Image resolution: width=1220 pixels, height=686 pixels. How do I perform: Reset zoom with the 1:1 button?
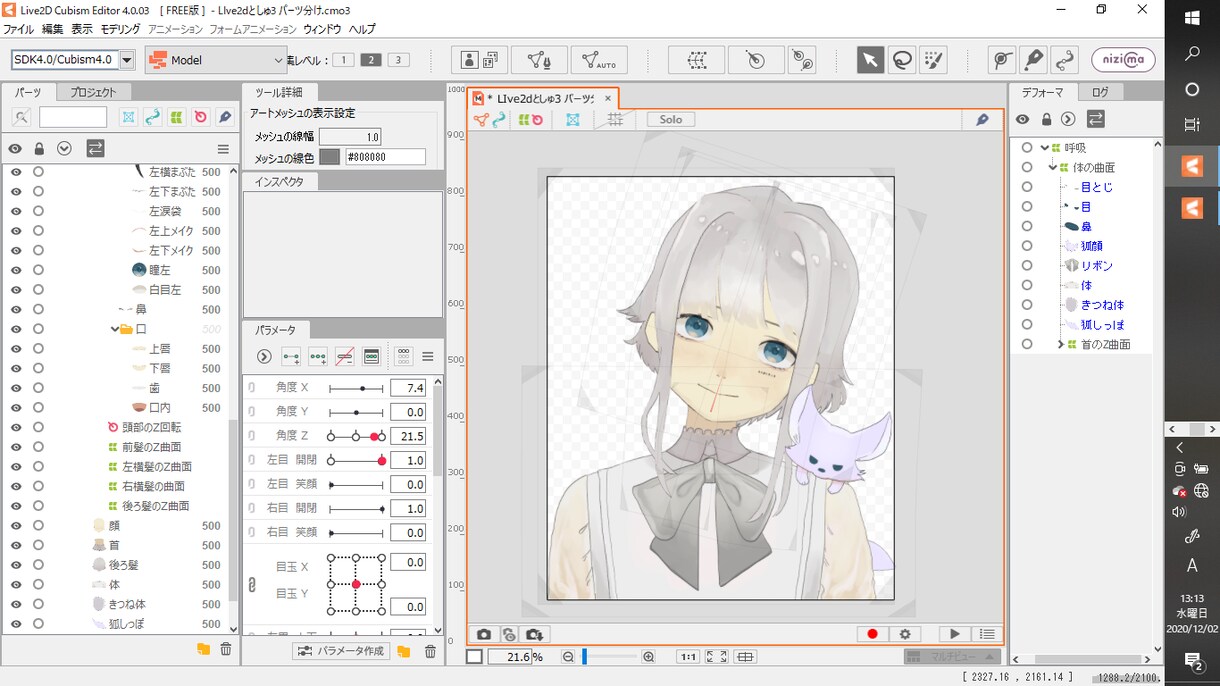(x=688, y=657)
